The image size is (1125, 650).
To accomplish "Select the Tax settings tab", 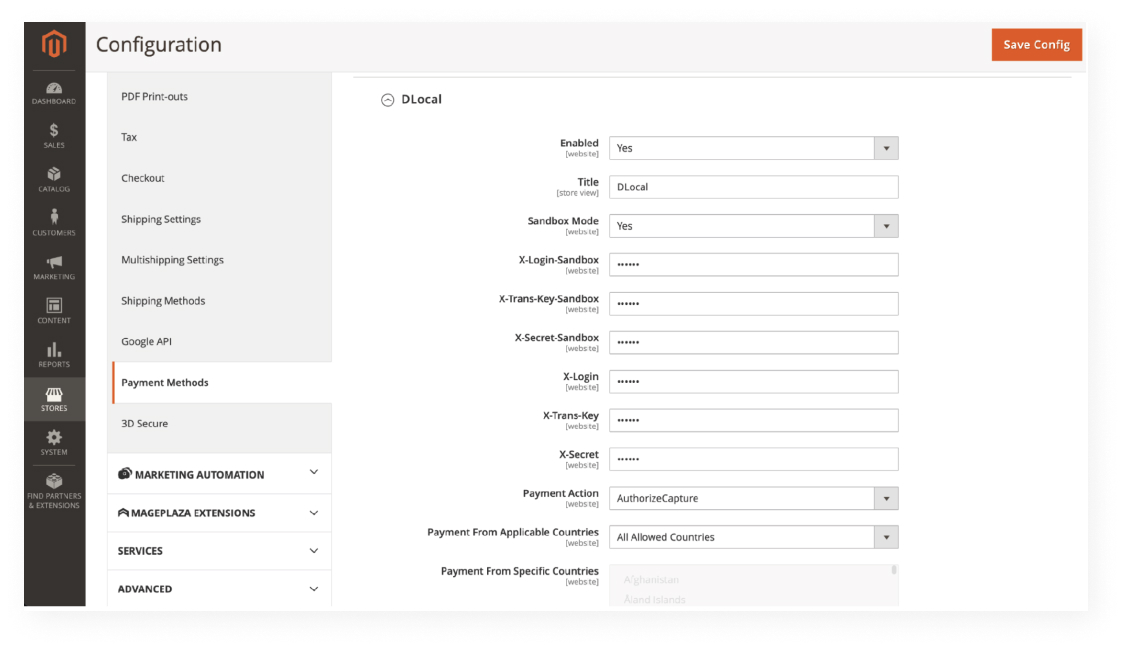I will [222, 137].
